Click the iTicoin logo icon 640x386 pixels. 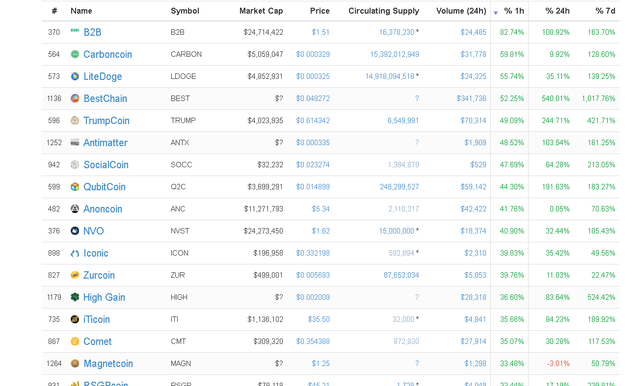click(75, 319)
